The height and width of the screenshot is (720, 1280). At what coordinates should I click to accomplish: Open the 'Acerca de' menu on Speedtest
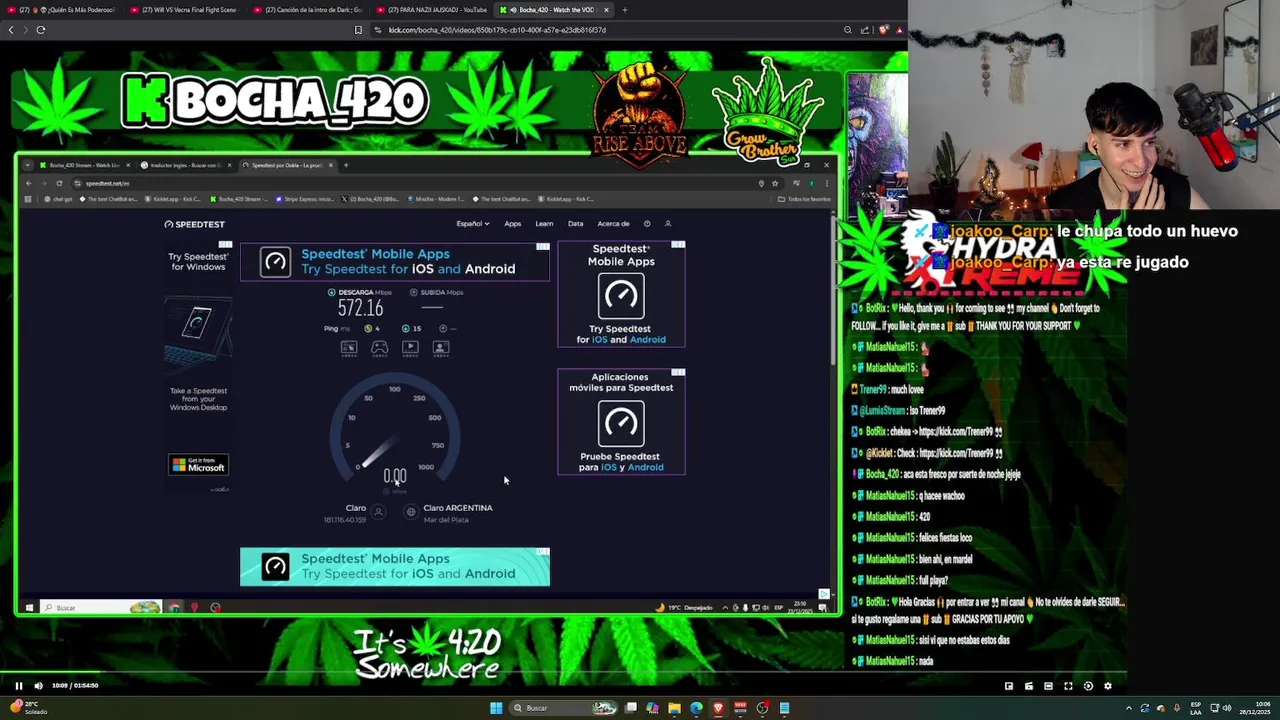click(613, 224)
